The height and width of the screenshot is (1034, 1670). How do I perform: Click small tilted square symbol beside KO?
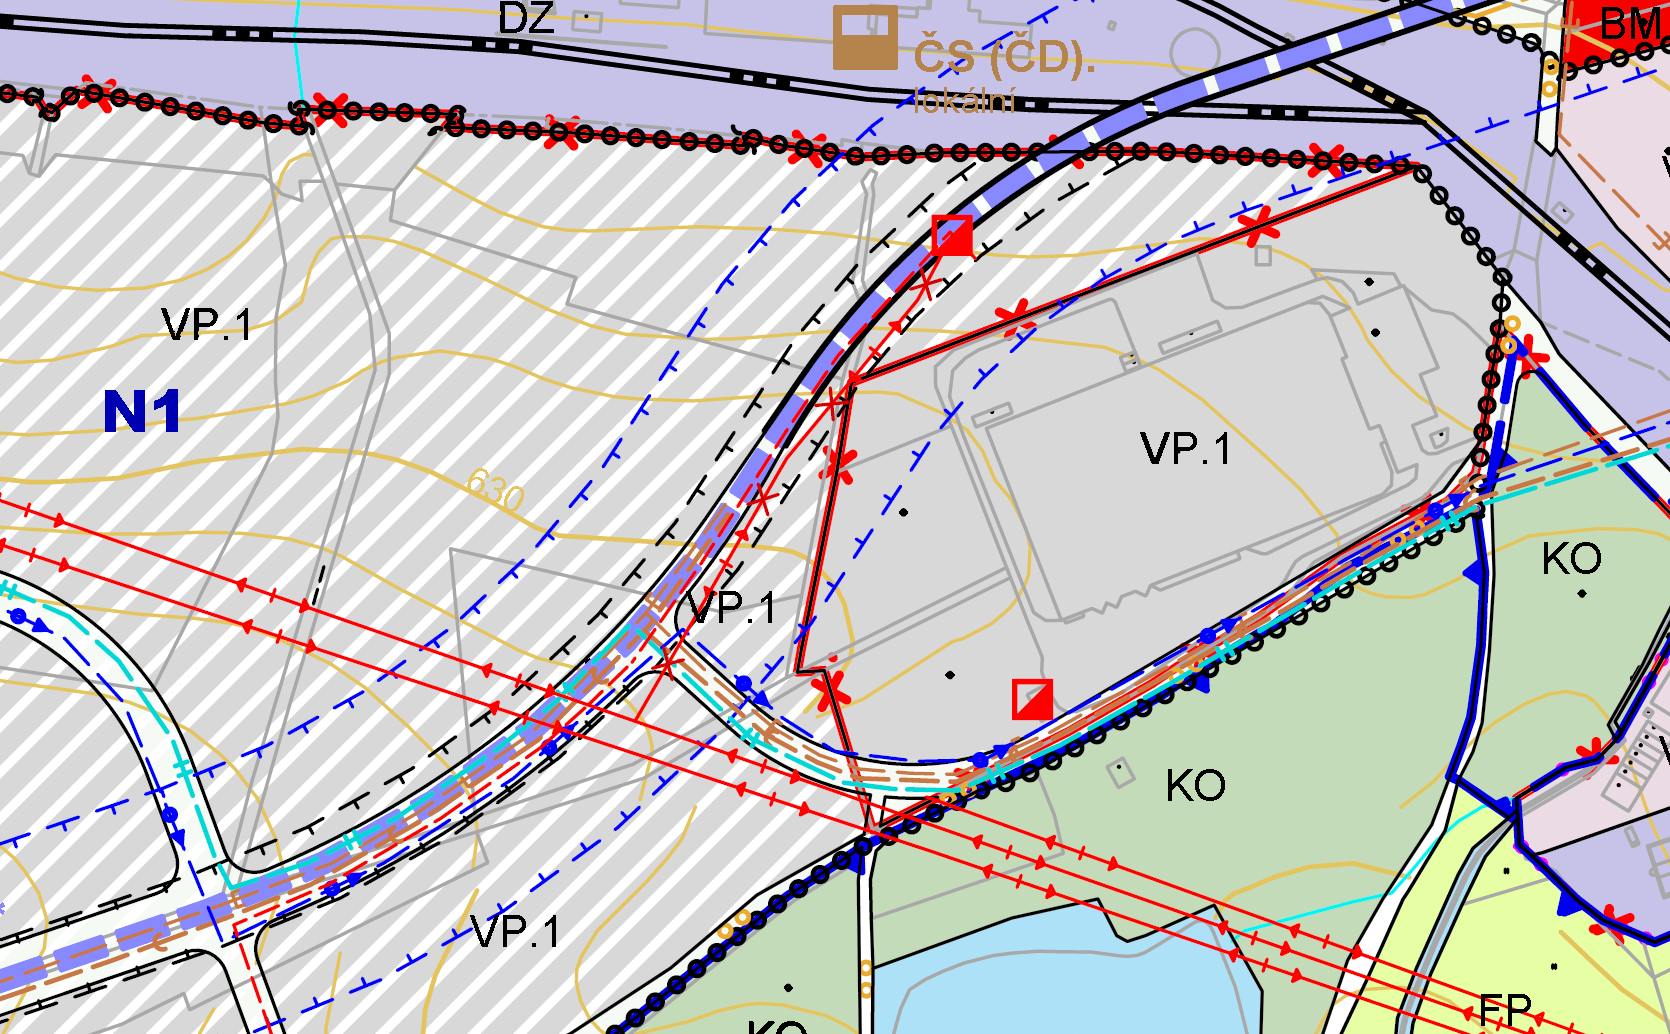coord(1120,772)
